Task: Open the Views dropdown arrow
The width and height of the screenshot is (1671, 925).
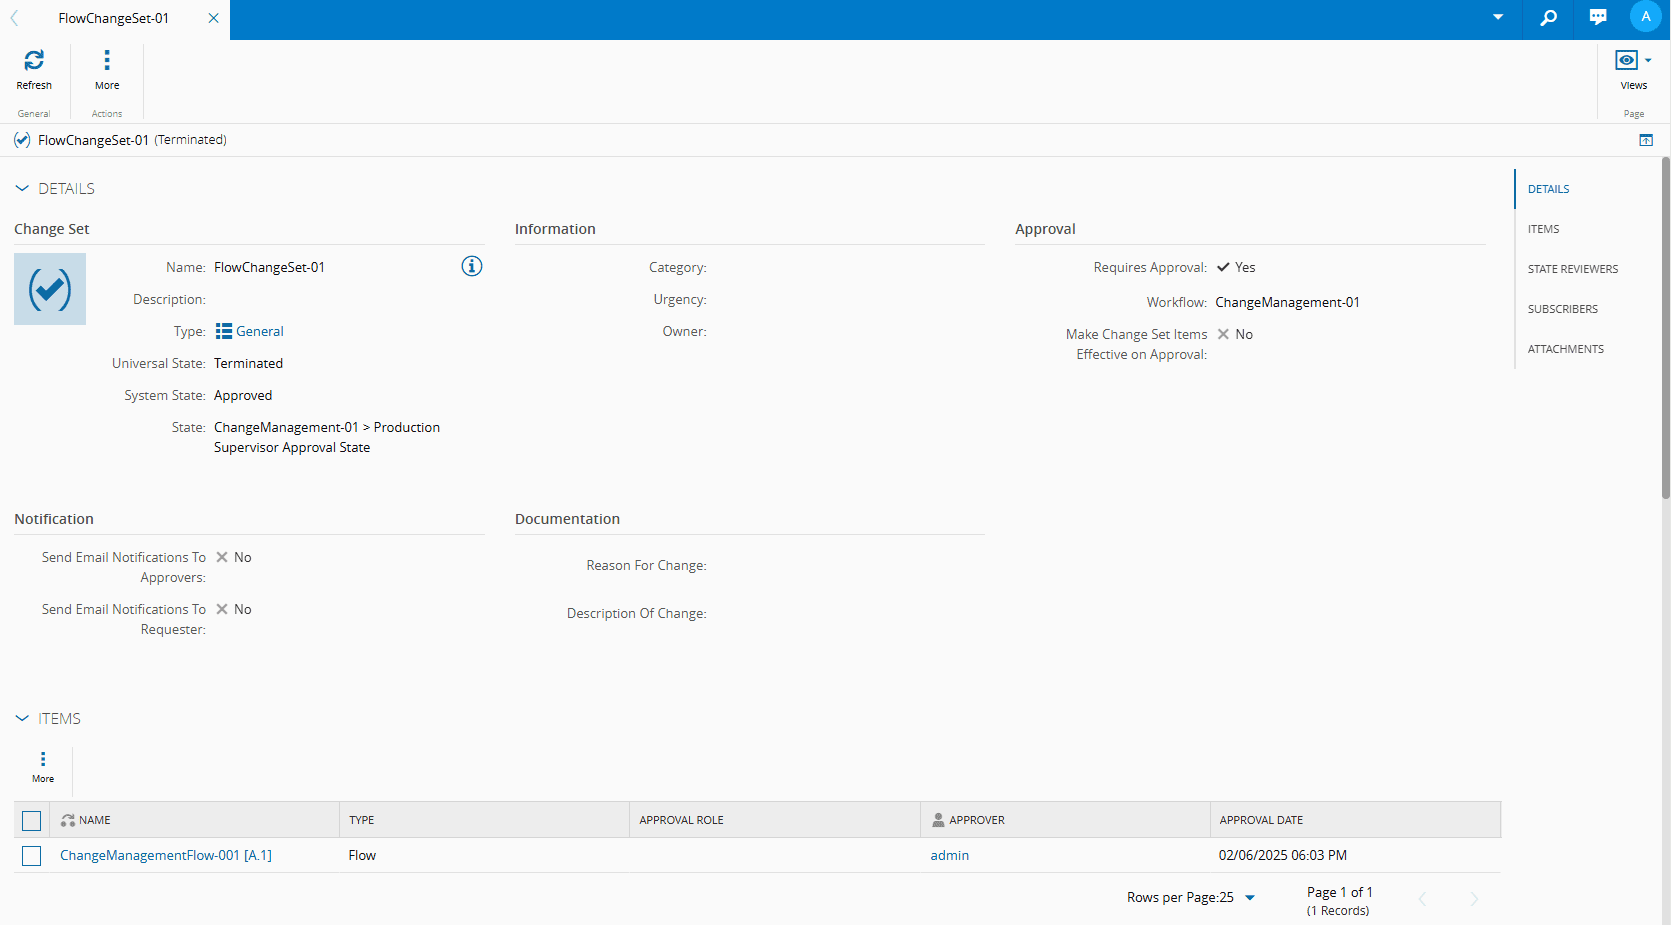Action: [1648, 60]
